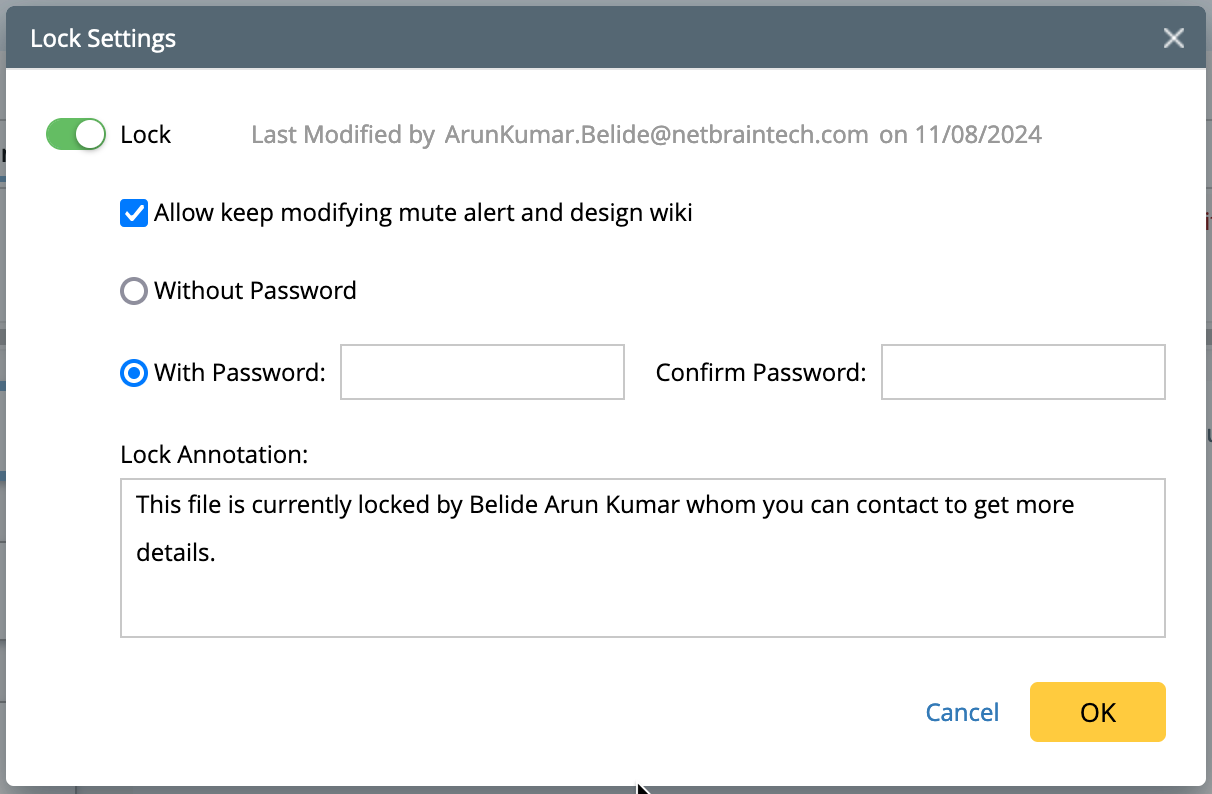
Task: Click the ArunKumar.Belide@netbraintech.com email text
Action: click(656, 135)
